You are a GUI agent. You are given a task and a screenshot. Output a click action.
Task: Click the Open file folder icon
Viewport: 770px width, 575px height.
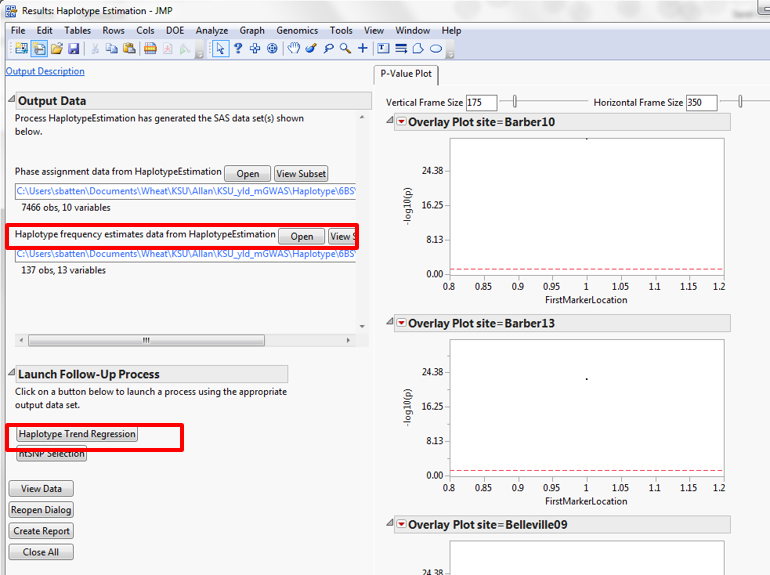tap(56, 48)
